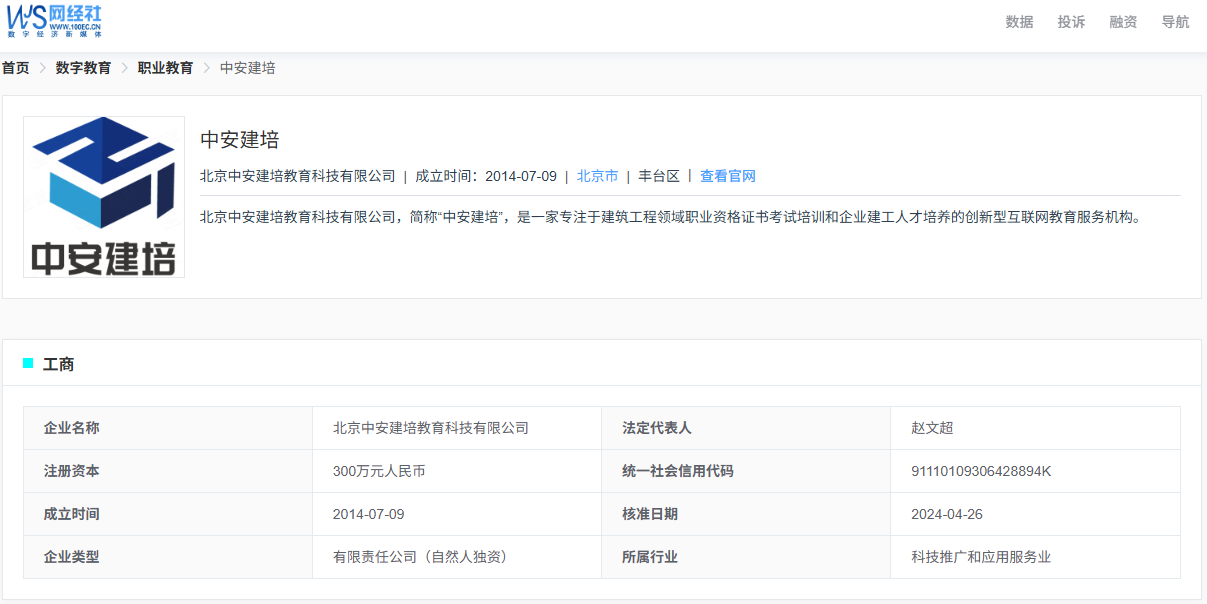1207x604 pixels.
Task: Open the 数据 navigation menu
Action: tap(1019, 22)
